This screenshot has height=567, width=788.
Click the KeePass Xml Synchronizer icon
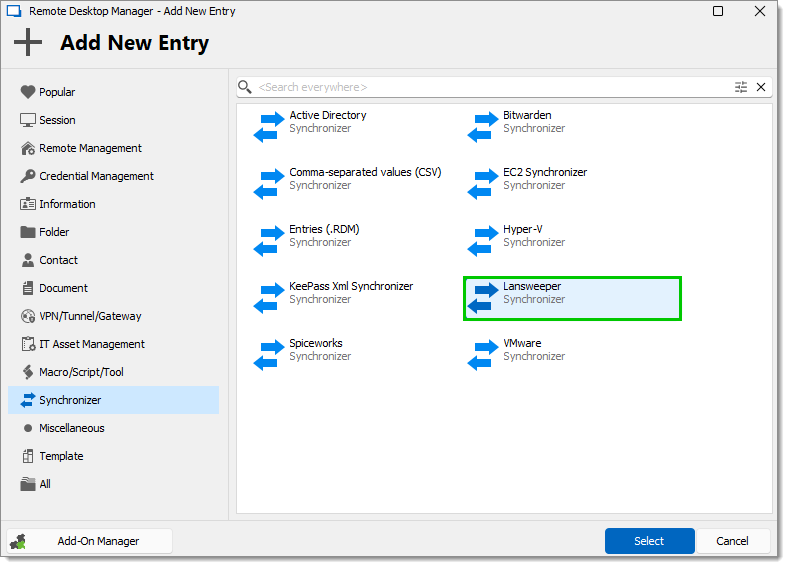click(269, 298)
